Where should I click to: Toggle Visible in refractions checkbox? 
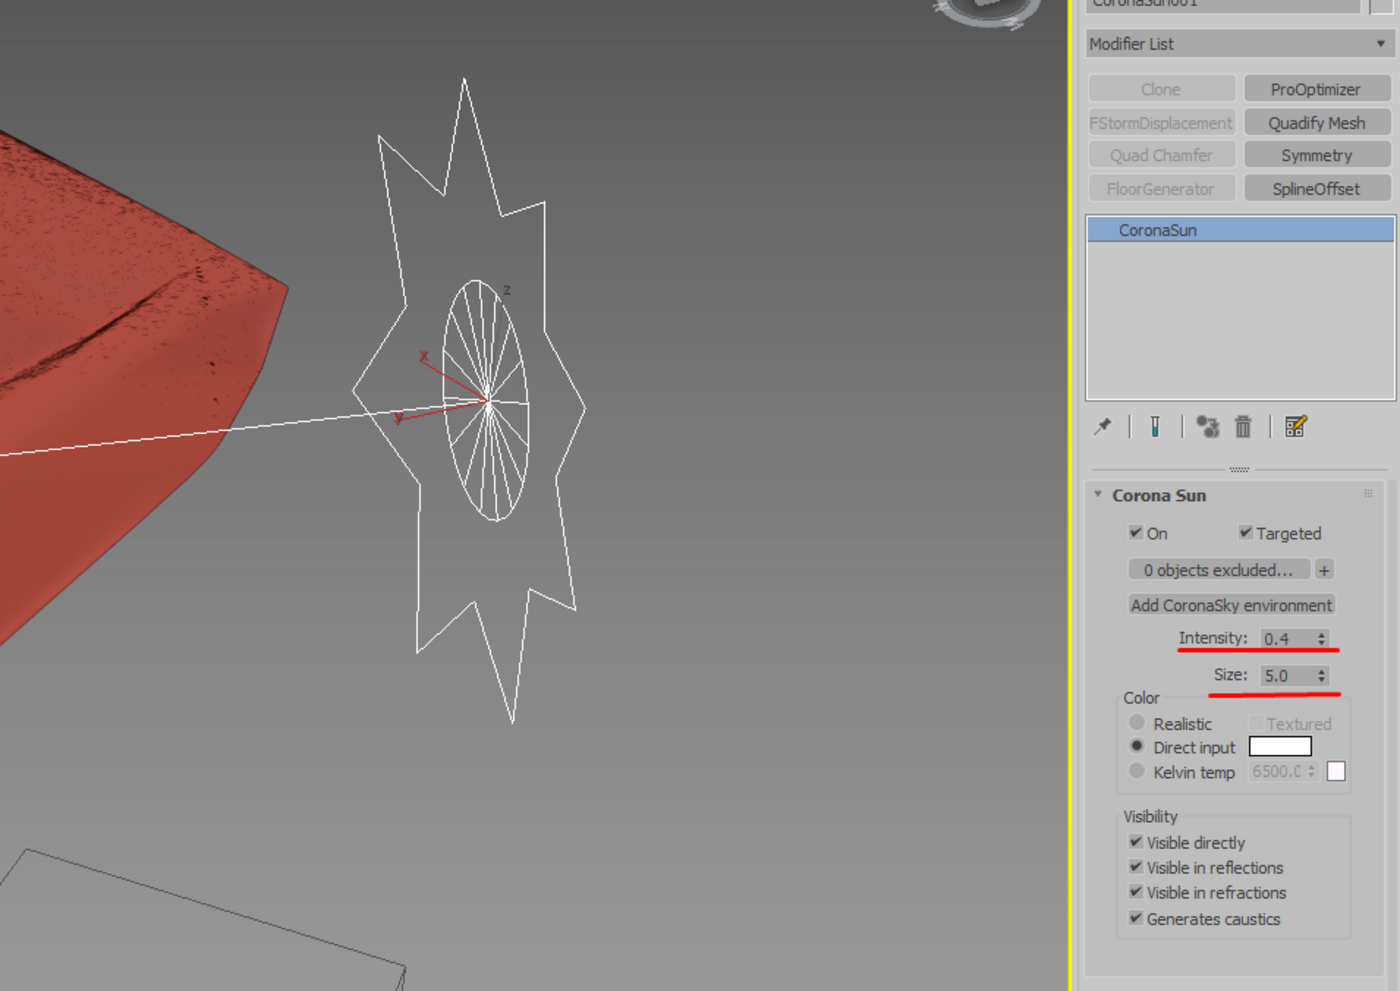(x=1136, y=892)
